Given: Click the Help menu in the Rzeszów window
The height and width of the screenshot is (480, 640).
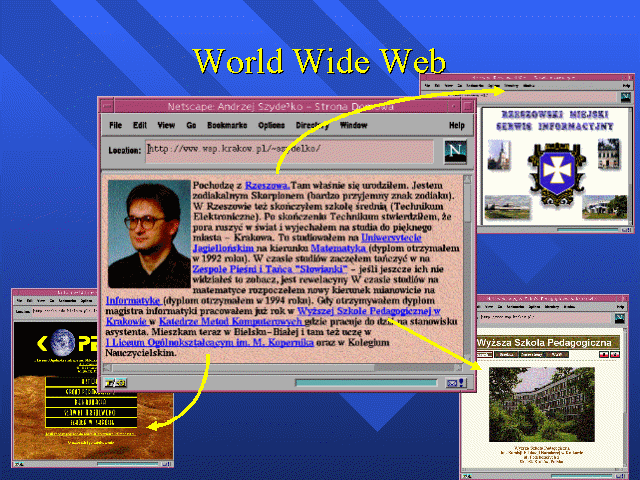Looking at the screenshot, I should pos(626,86).
